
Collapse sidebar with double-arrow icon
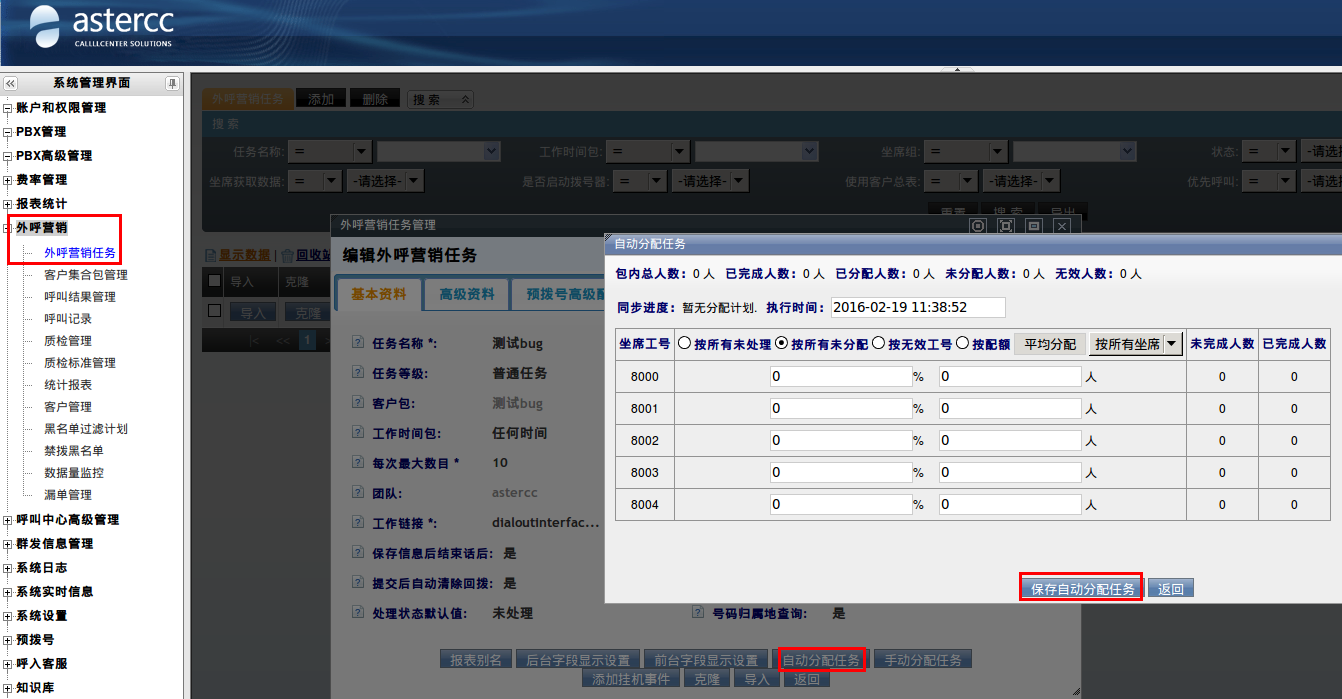10,83
